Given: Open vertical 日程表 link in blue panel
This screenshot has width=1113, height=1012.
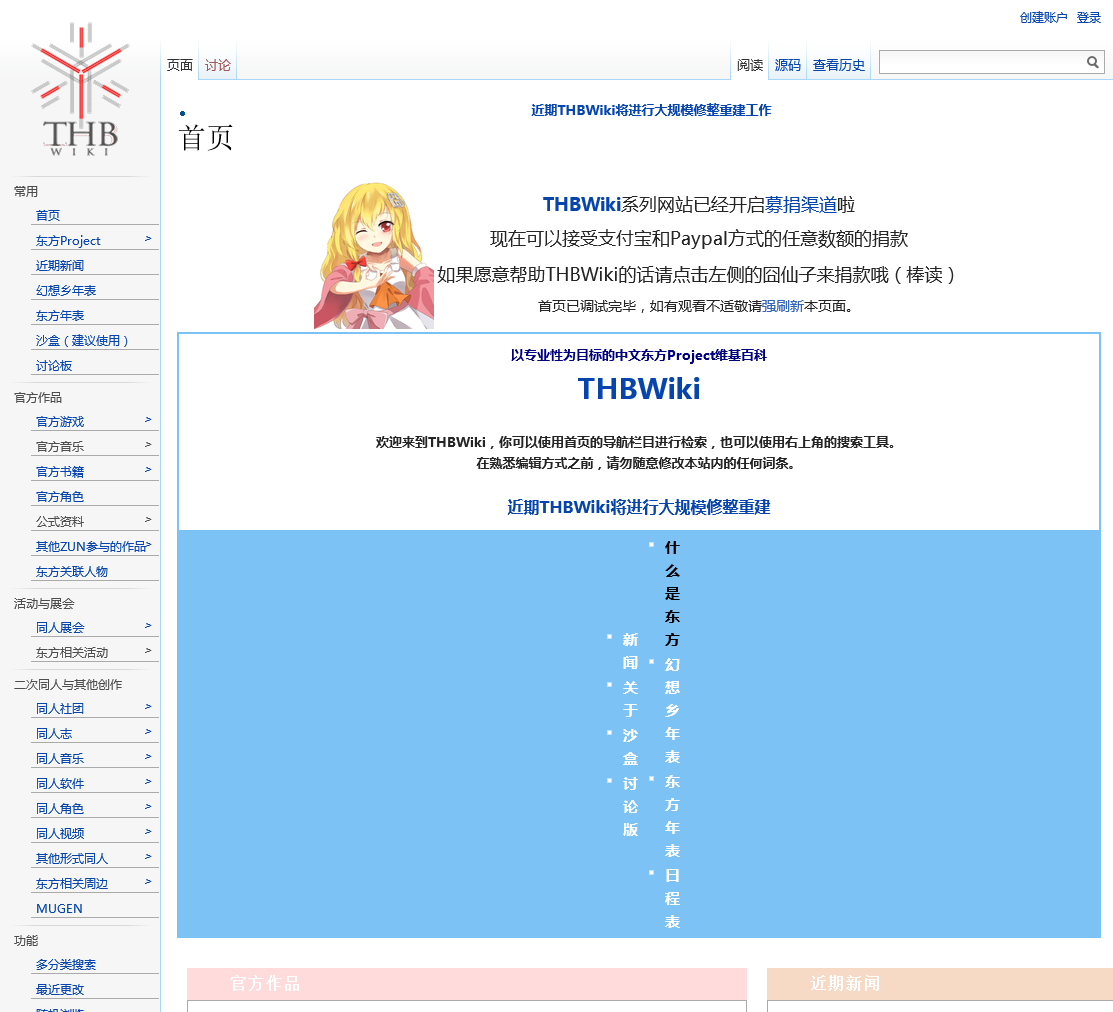Looking at the screenshot, I should coord(671,898).
